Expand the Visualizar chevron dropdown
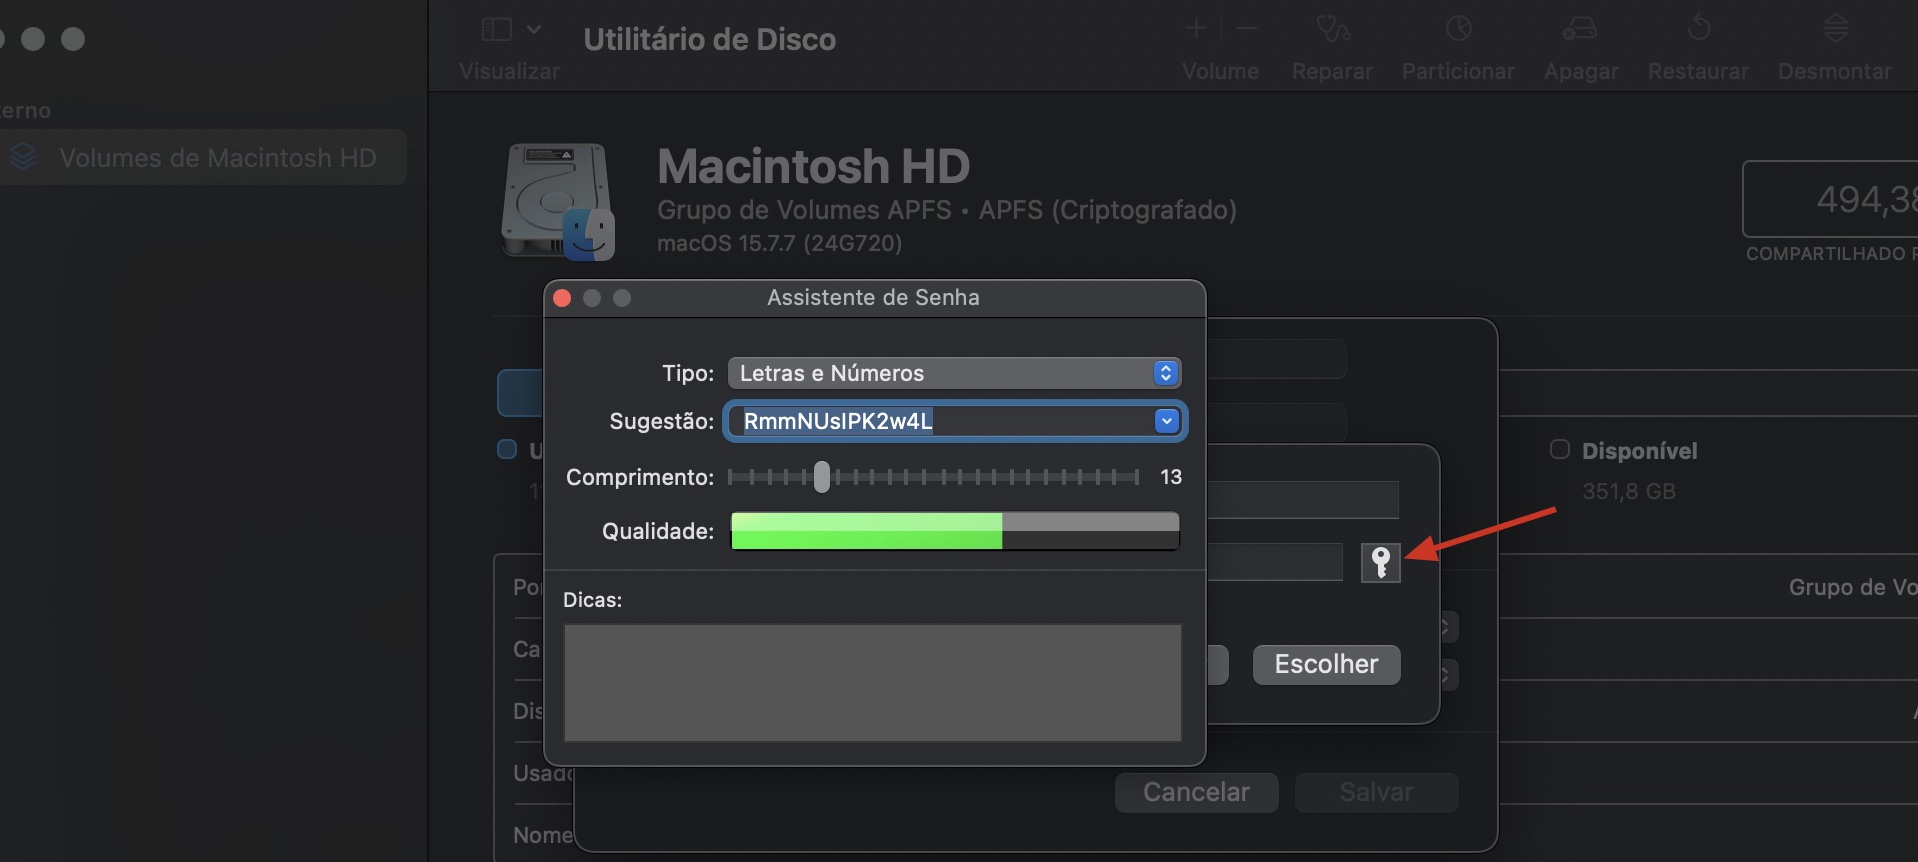The image size is (1918, 862). [x=534, y=30]
